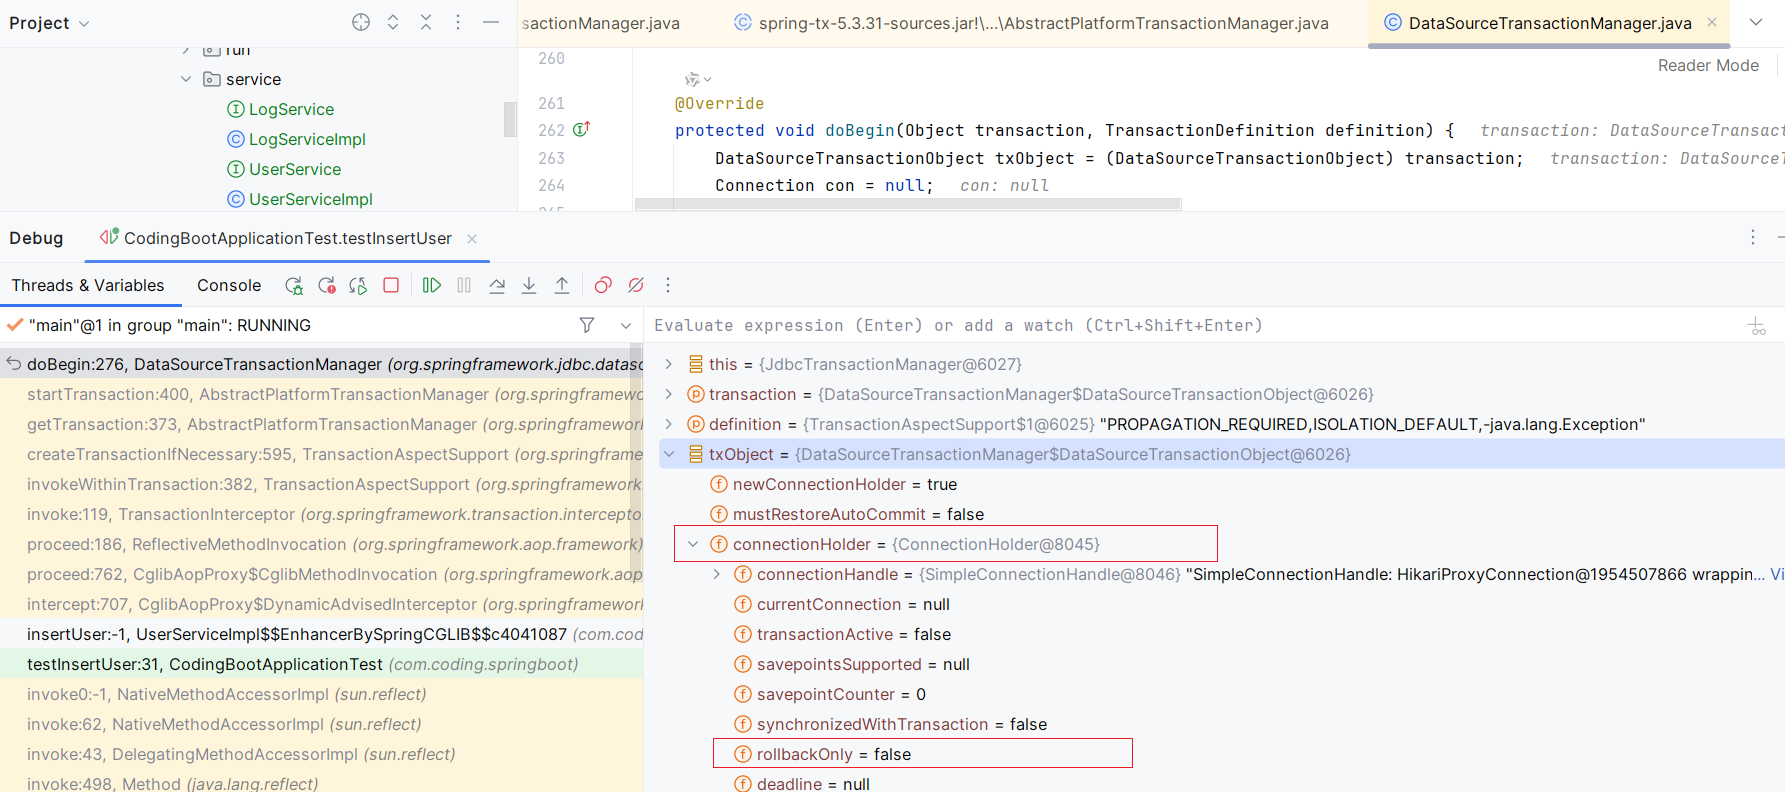This screenshot has height=792, width=1785.
Task: Open more debug toolbar actions
Action: 668,285
